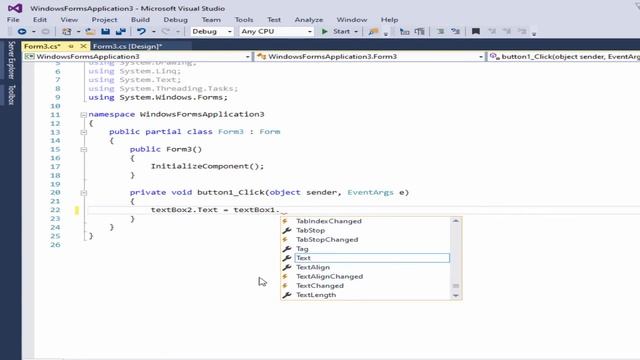This screenshot has width=640, height=360.
Task: Open the Window menu
Action: pyautogui.click(x=352, y=20)
